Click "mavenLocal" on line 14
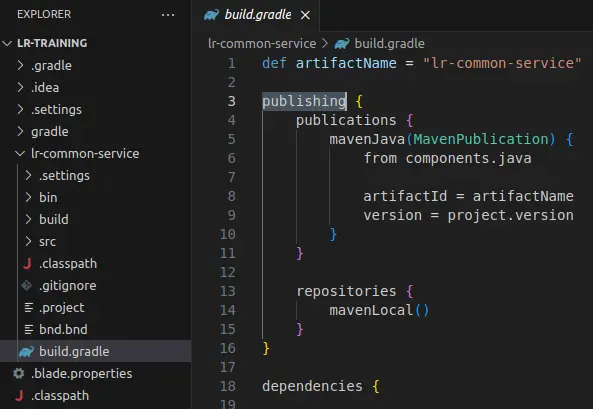Screen dimensions: 593x409 (371, 310)
